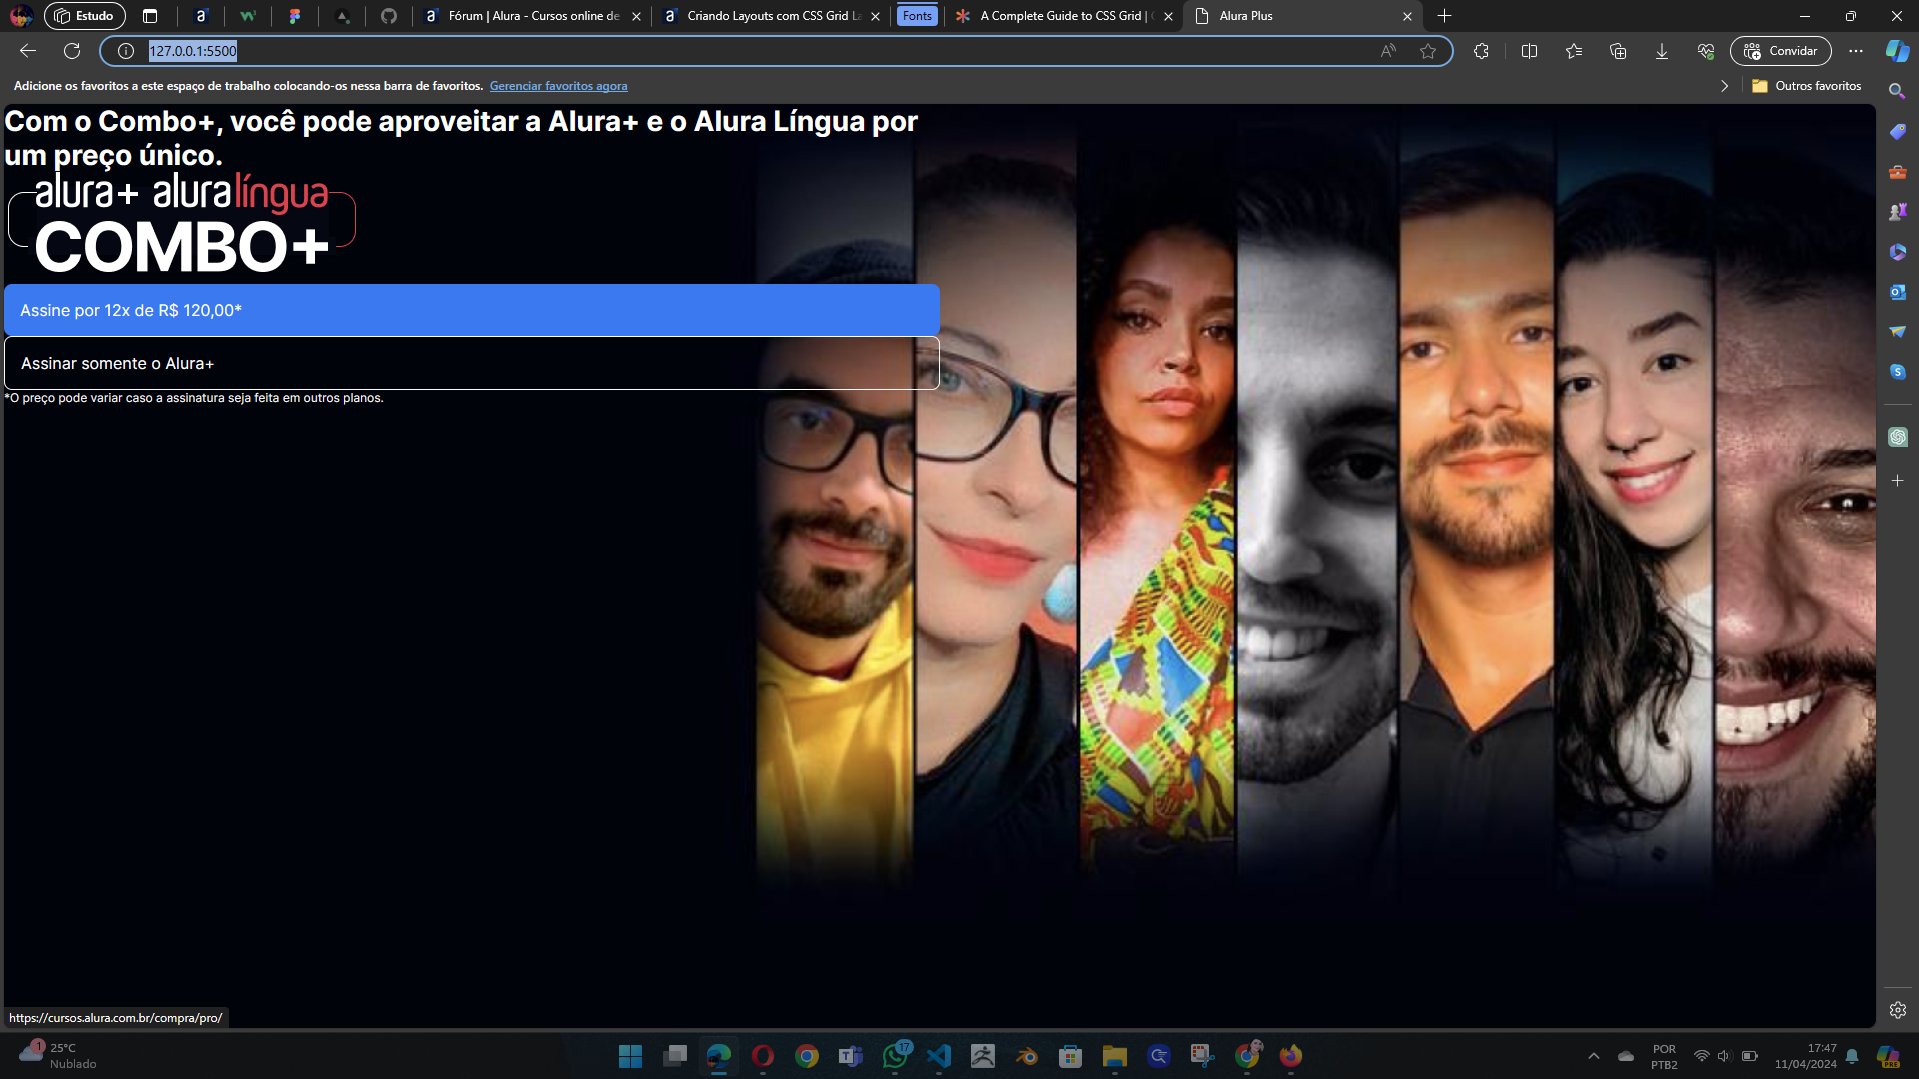Viewport: 1919px width, 1079px height.
Task: Open sidebar Shopping tag icon
Action: pyautogui.click(x=1897, y=131)
